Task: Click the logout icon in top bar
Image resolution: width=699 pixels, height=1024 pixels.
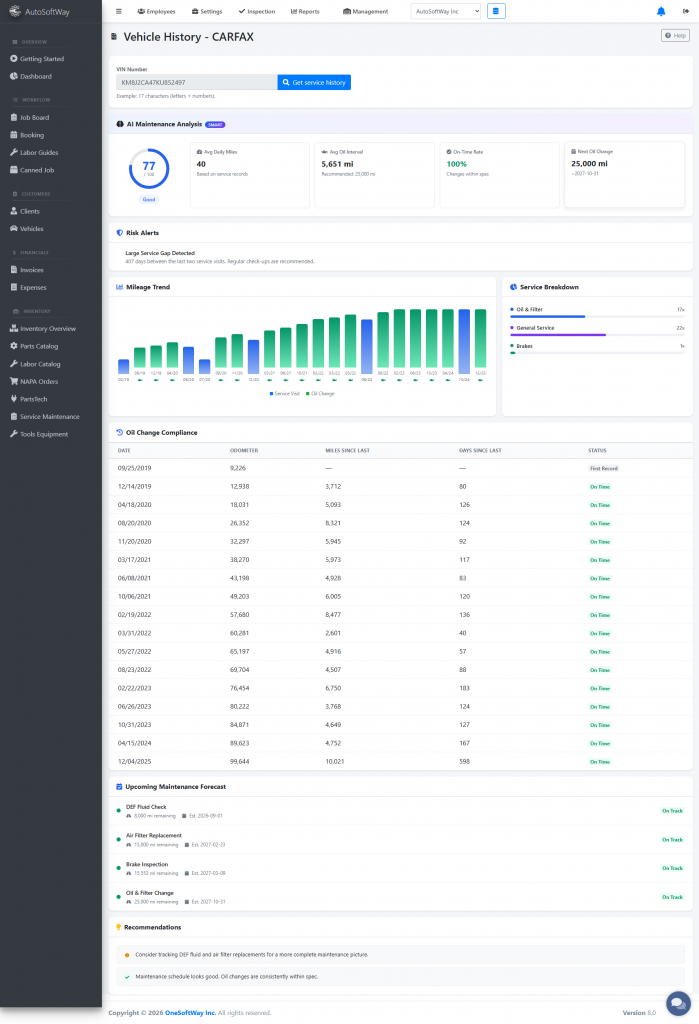Action: point(685,11)
